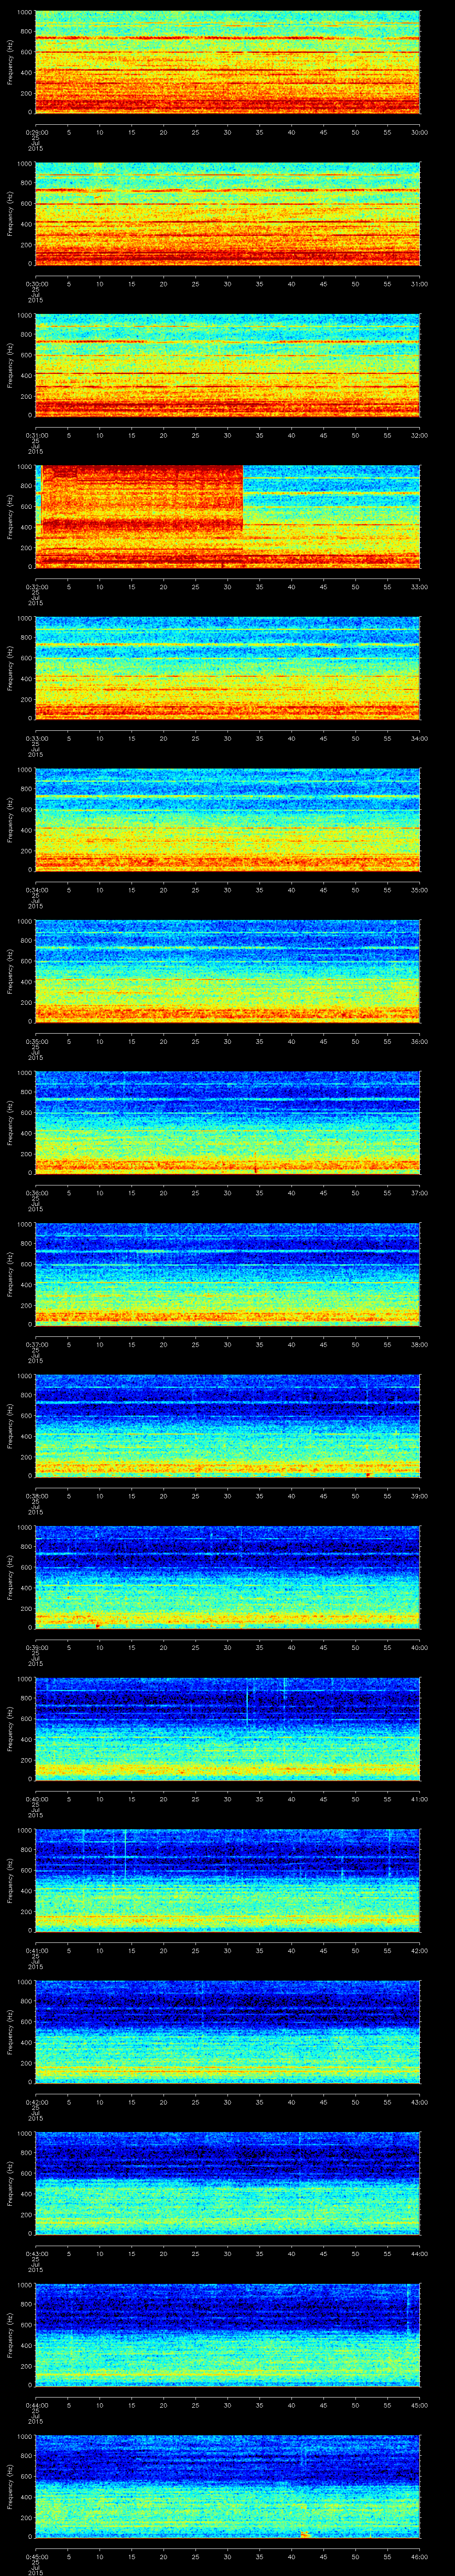Select the spectrogram panel beginning at 0:35:00

(x=227, y=971)
